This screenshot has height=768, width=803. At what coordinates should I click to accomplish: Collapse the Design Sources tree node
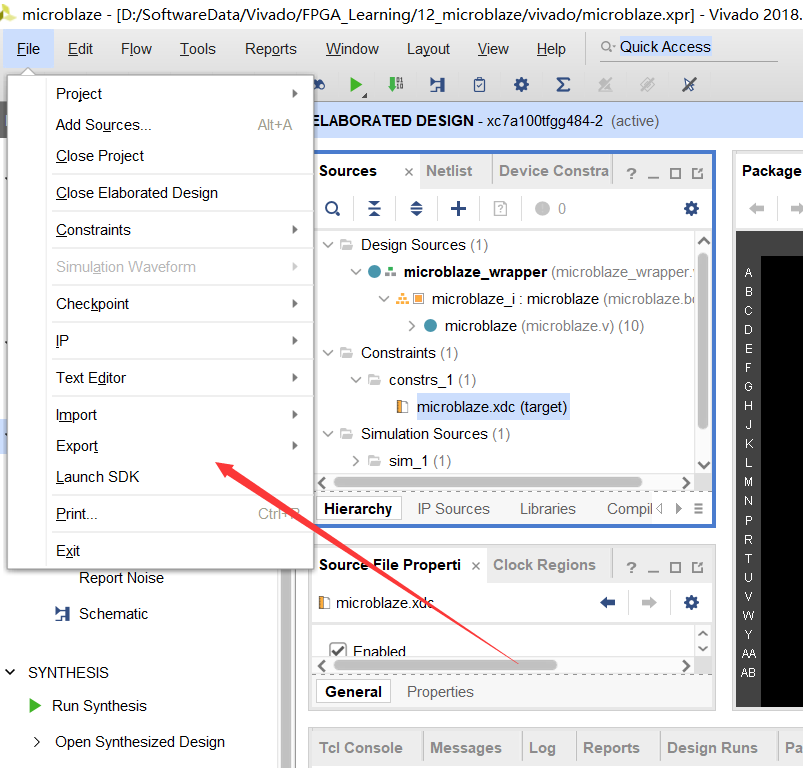327,245
